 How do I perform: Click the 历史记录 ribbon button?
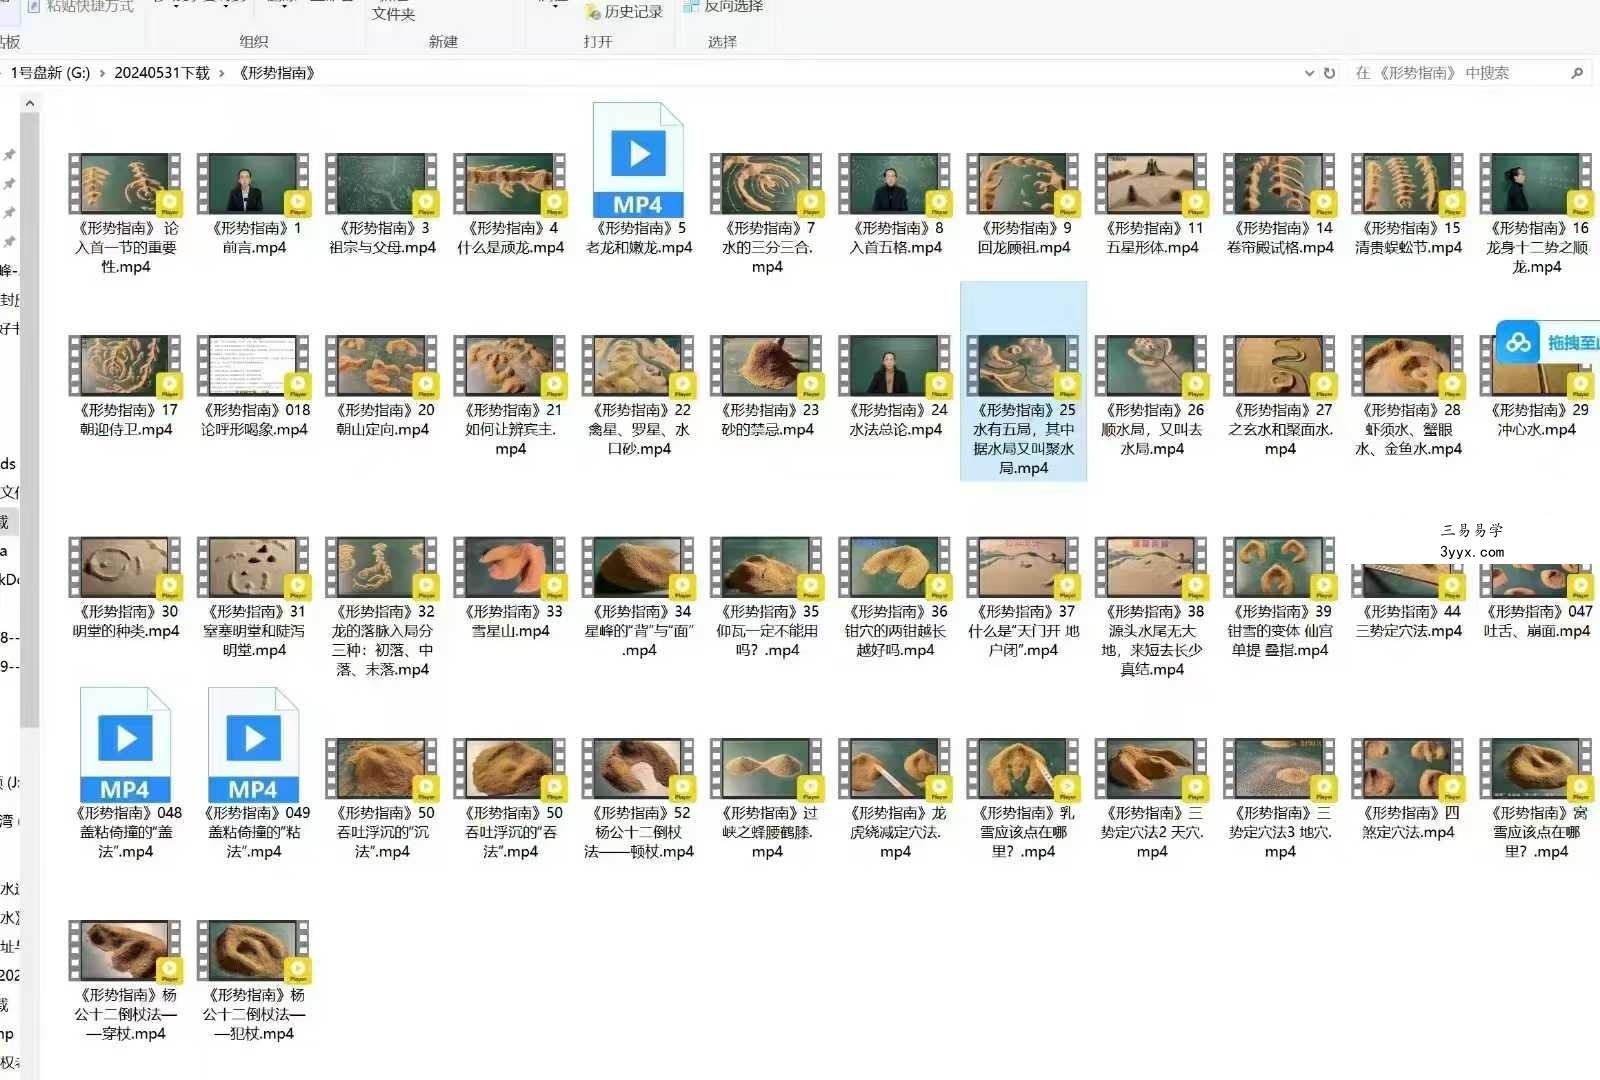click(x=625, y=12)
